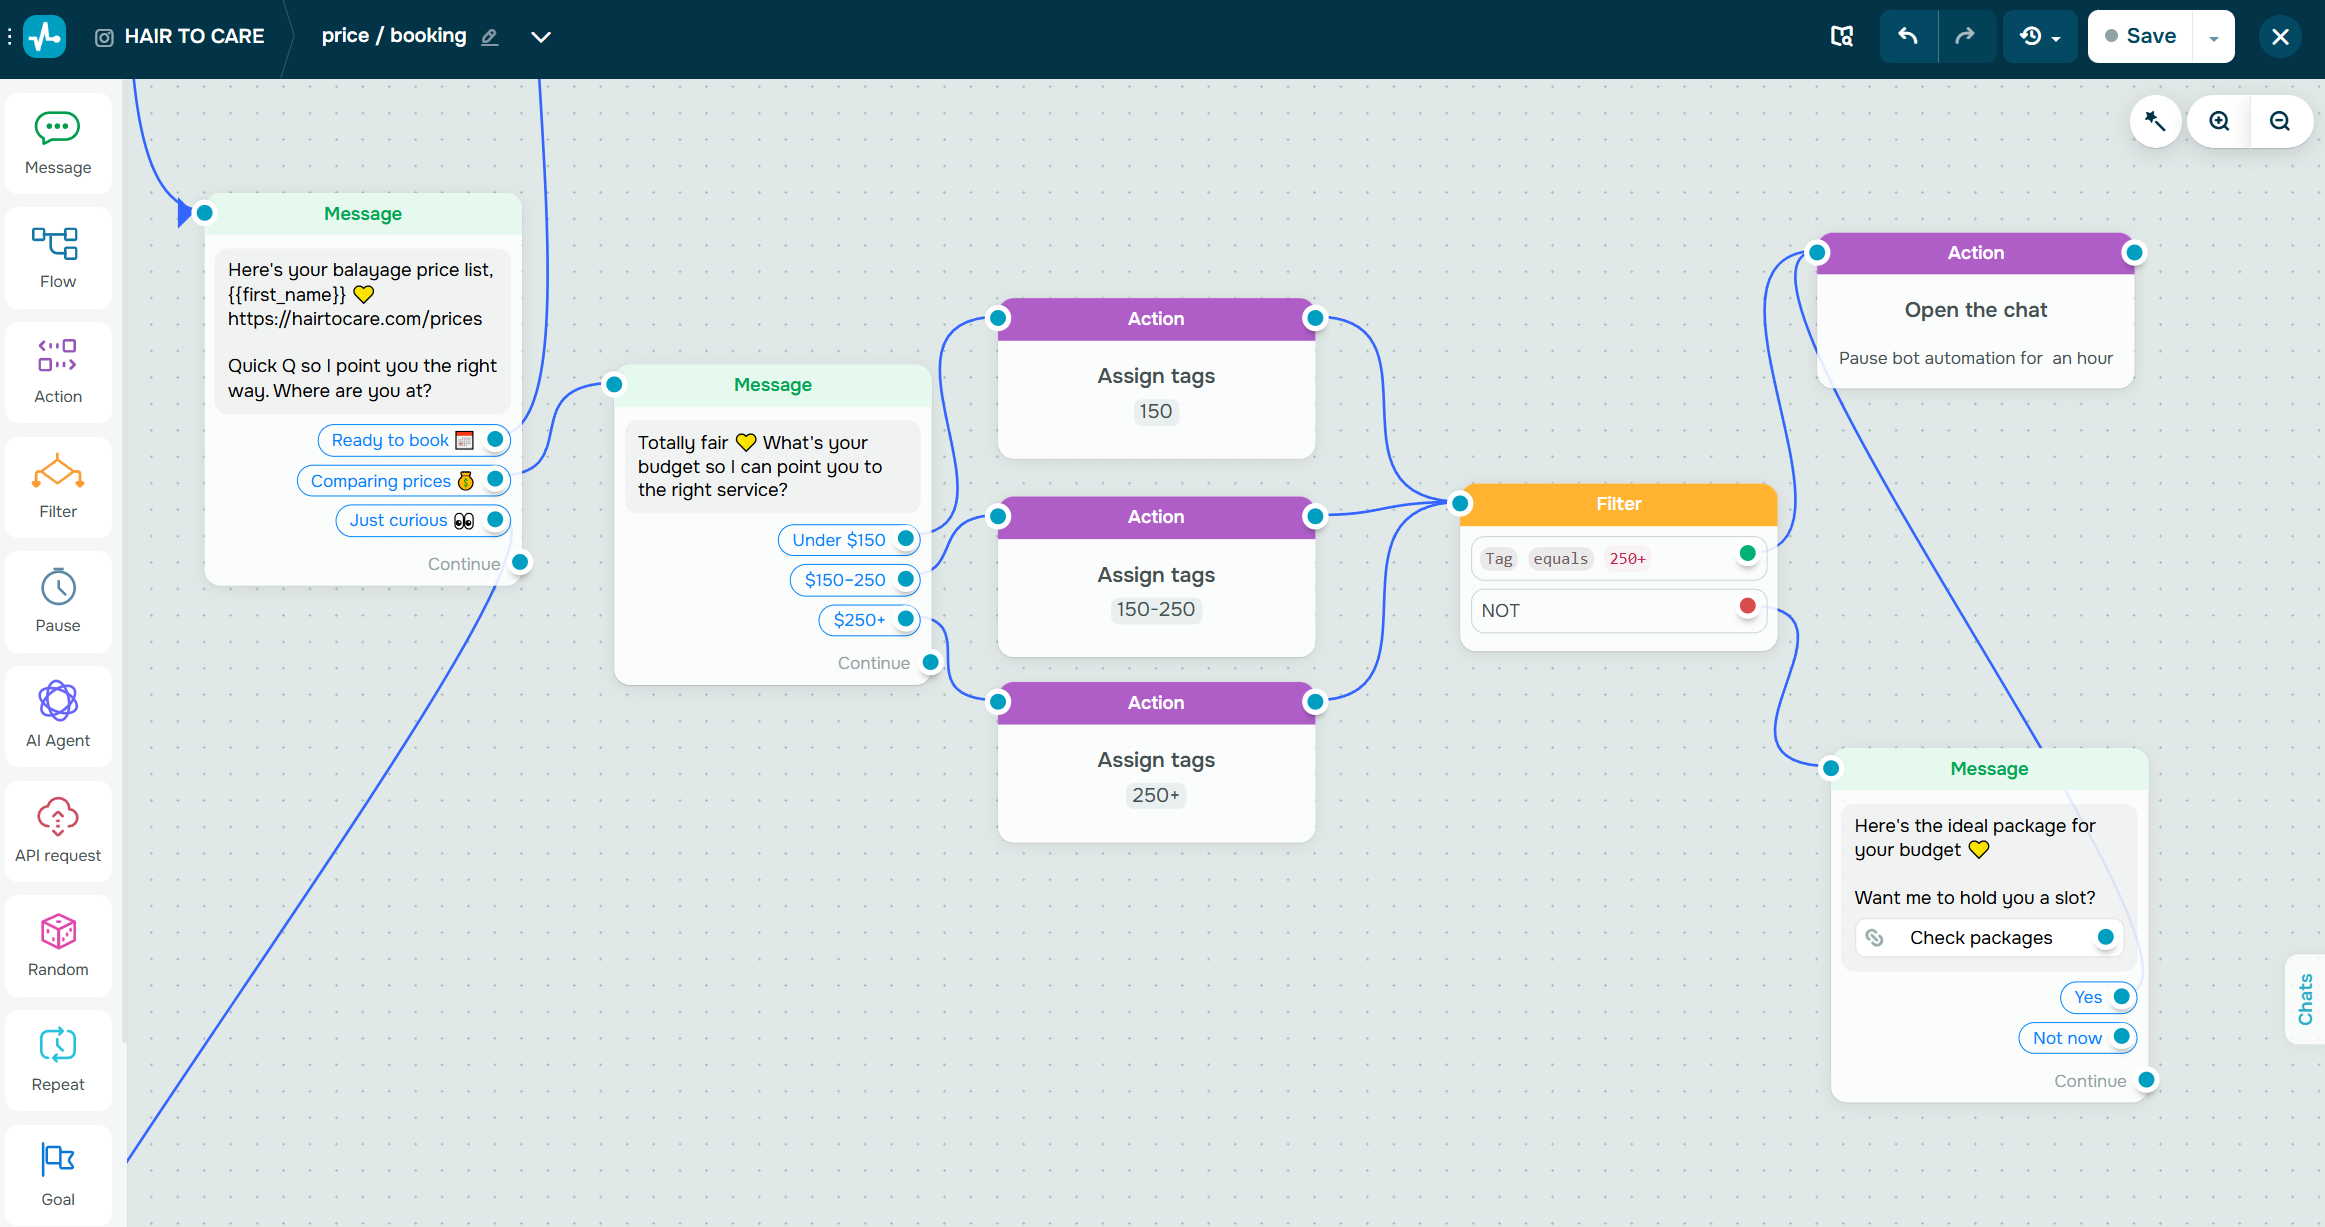Pick the AI Agent block
The height and width of the screenshot is (1227, 2325).
click(58, 716)
